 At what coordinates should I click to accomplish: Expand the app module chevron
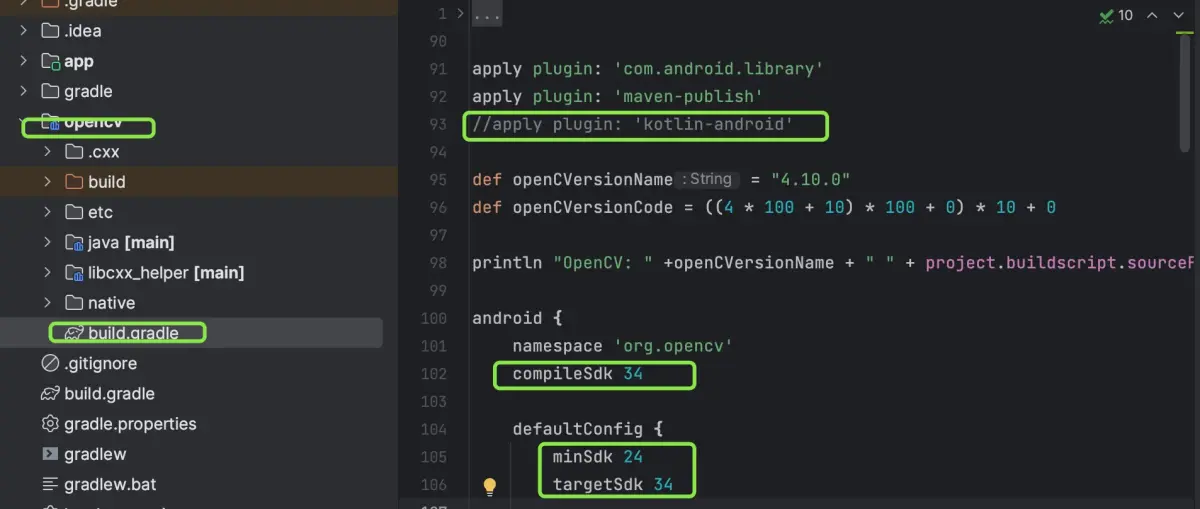tap(23, 61)
